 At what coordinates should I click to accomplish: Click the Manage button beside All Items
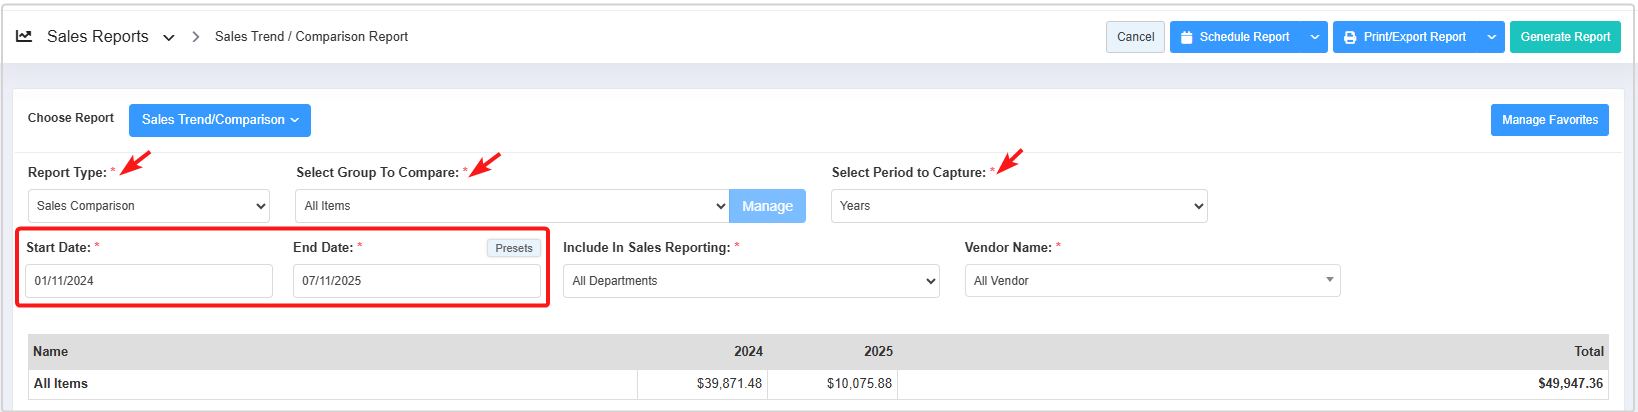click(x=767, y=206)
